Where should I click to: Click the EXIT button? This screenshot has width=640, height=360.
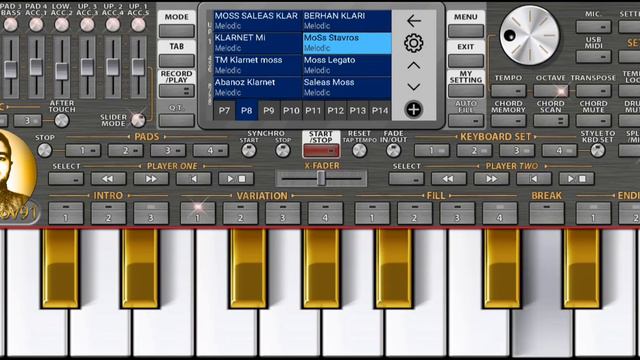pyautogui.click(x=466, y=61)
